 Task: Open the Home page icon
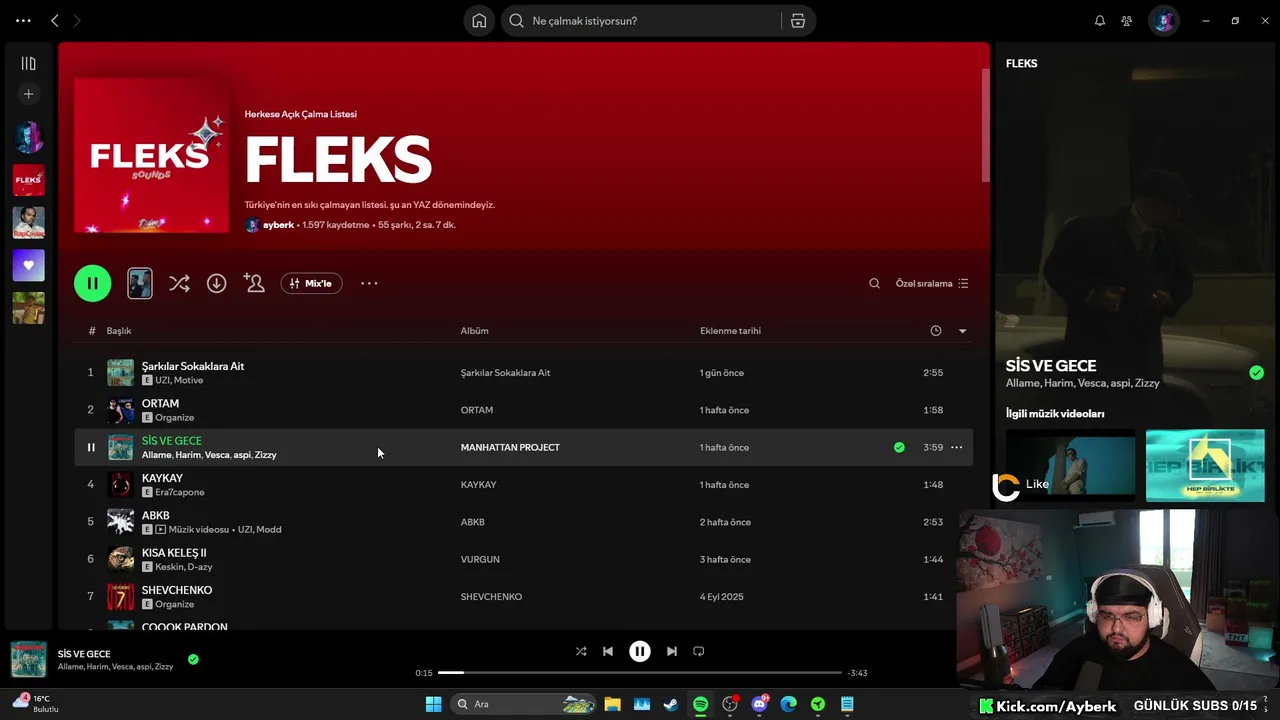click(x=479, y=21)
